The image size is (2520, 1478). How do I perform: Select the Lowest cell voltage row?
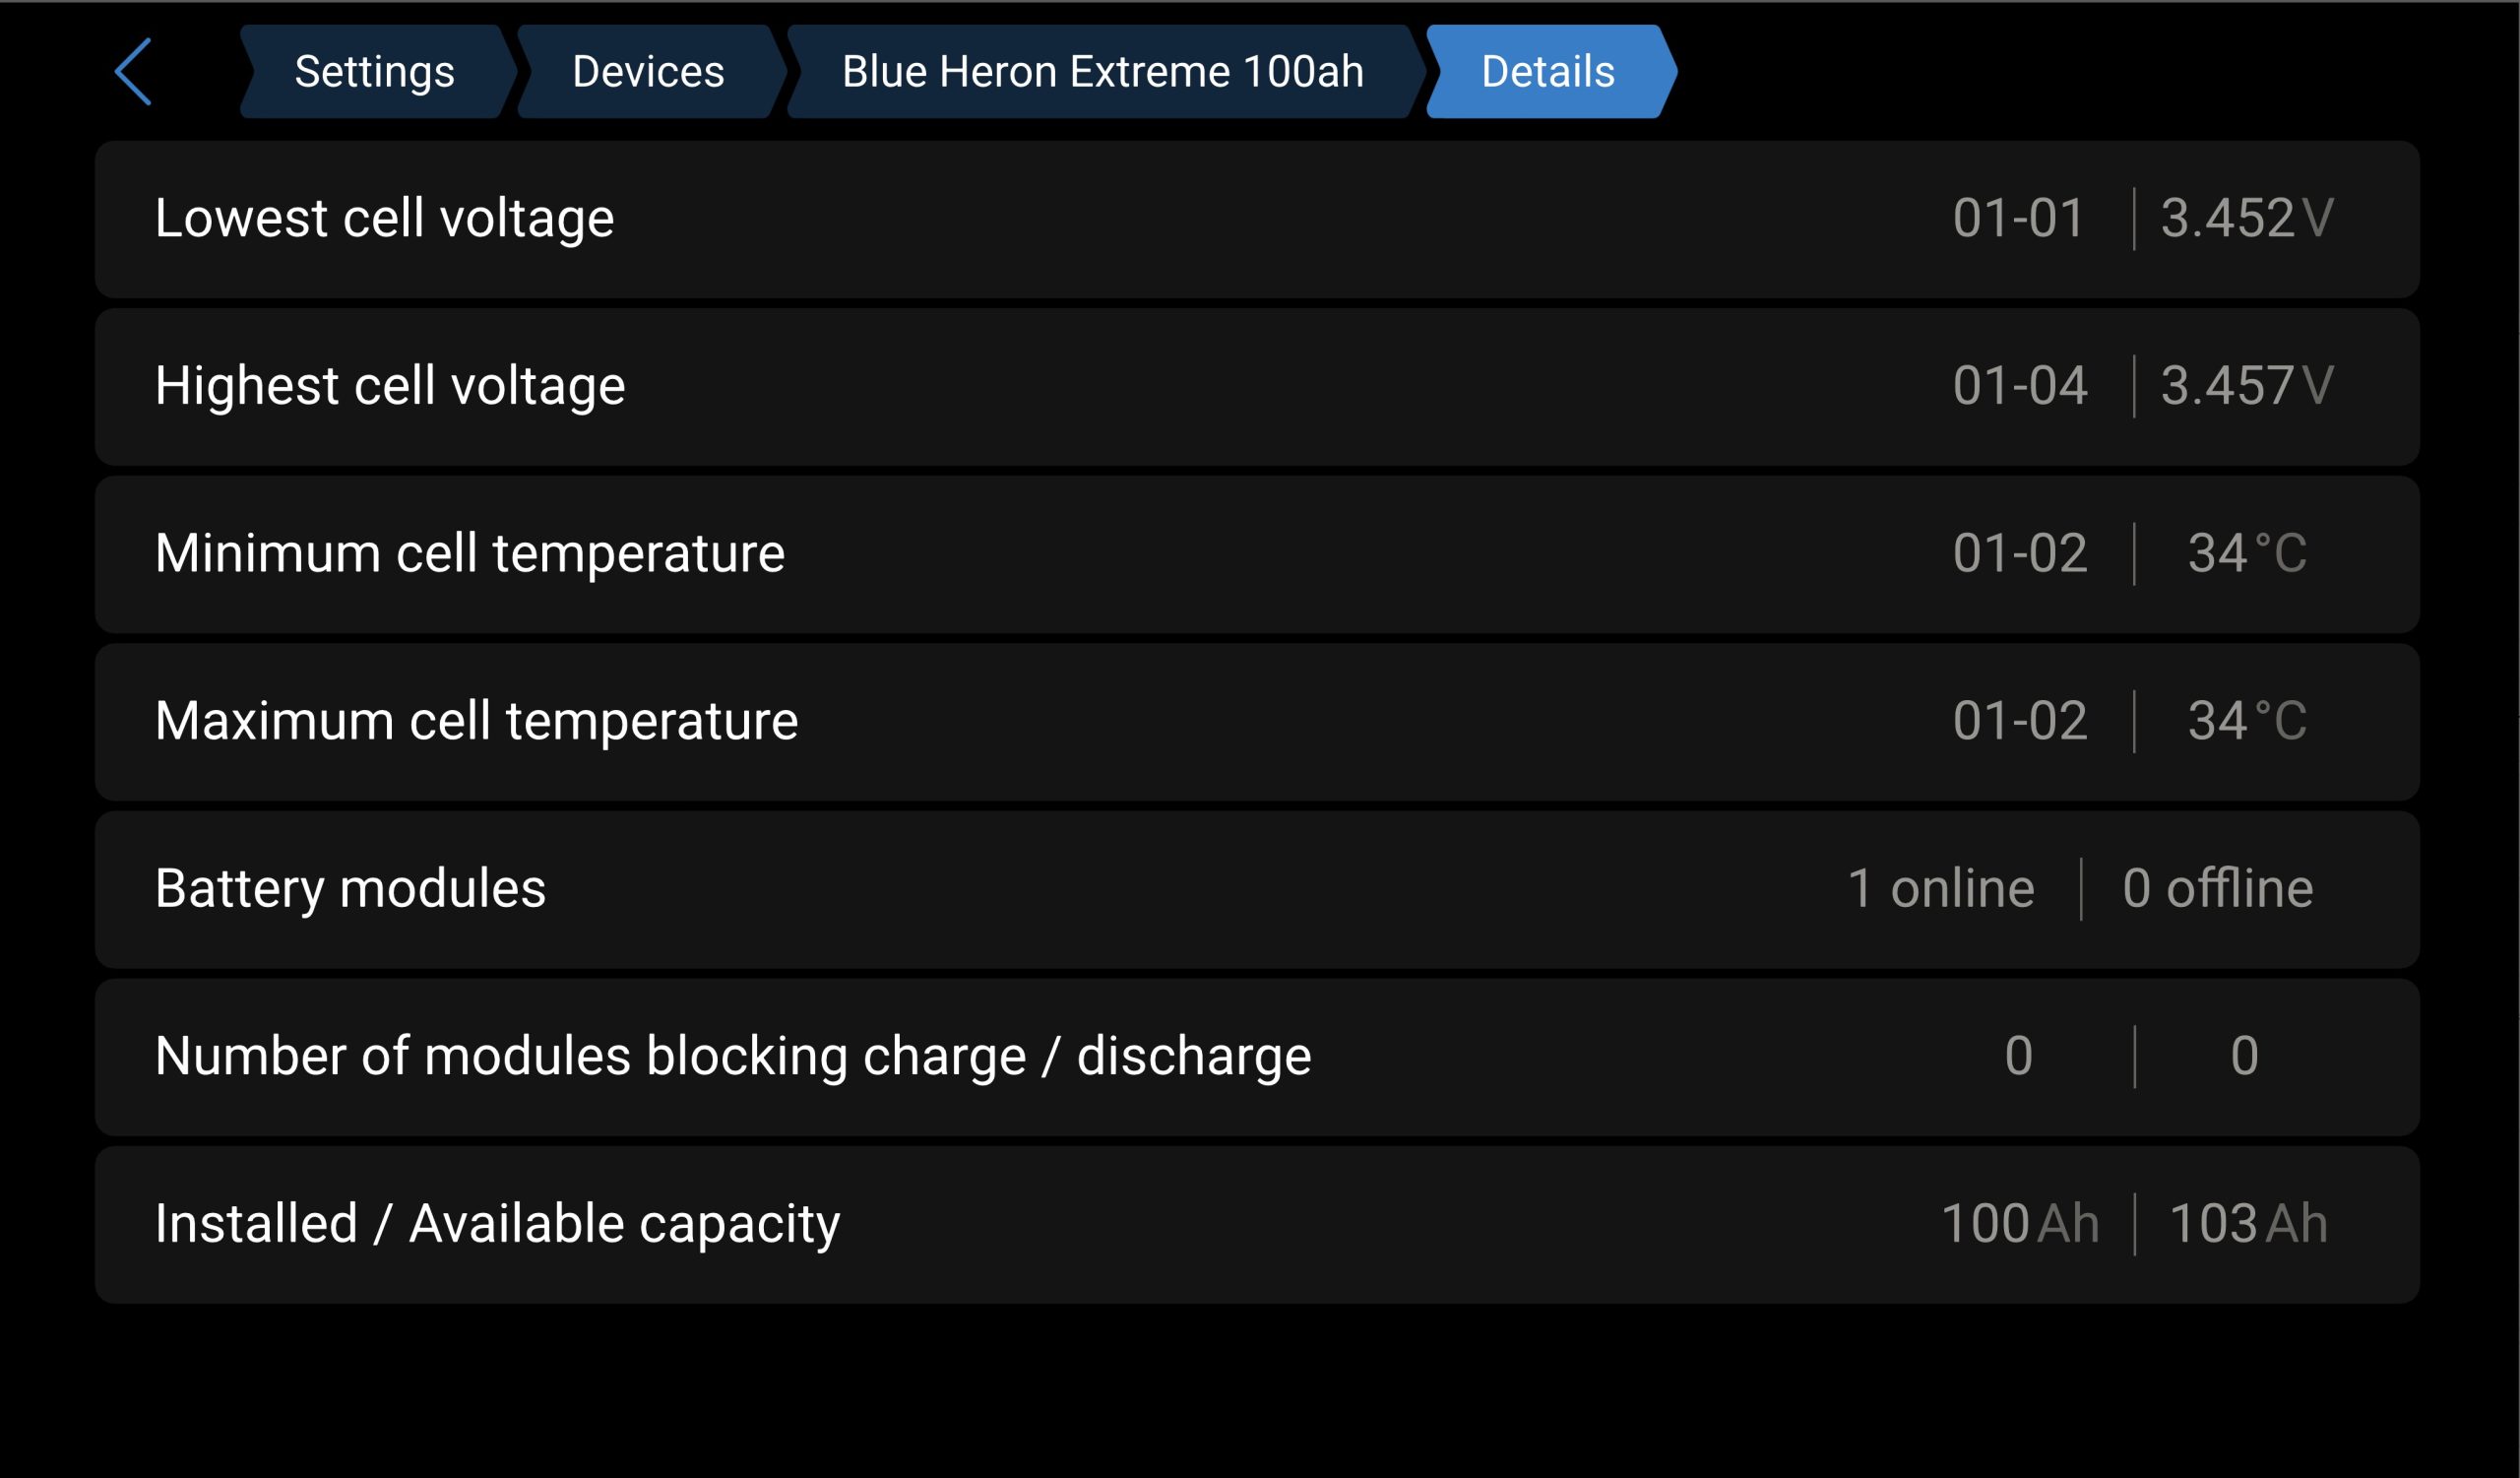(1256, 219)
